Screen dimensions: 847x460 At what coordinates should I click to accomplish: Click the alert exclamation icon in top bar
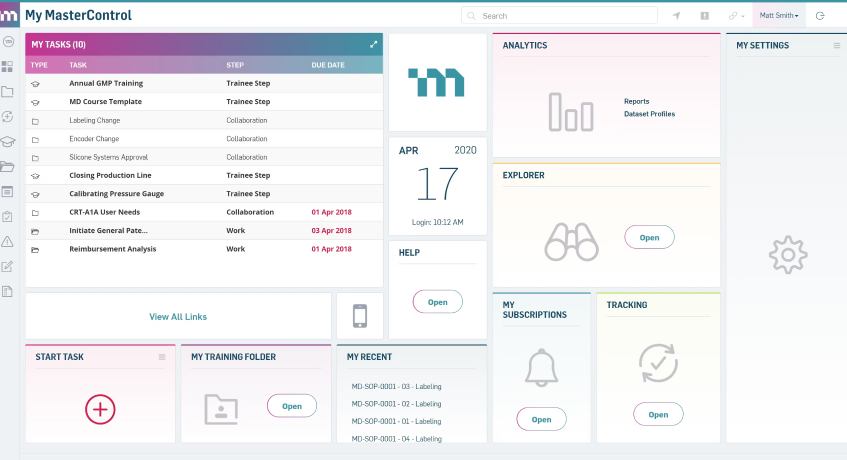pyautogui.click(x=704, y=16)
